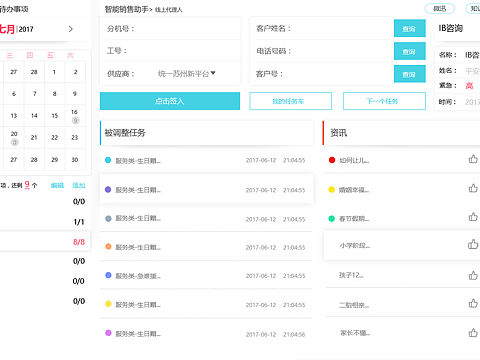
Task: Click the 点击签入 sign-in button
Action: (170, 101)
